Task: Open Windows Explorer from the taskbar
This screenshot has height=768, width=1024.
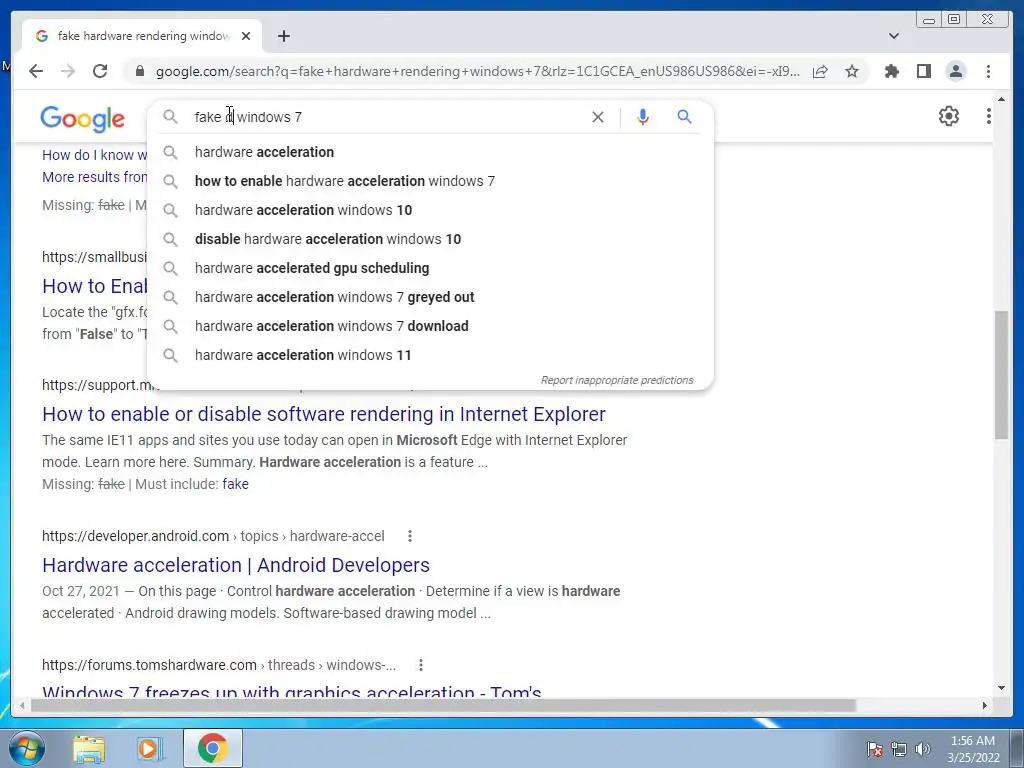Action: coord(89,748)
